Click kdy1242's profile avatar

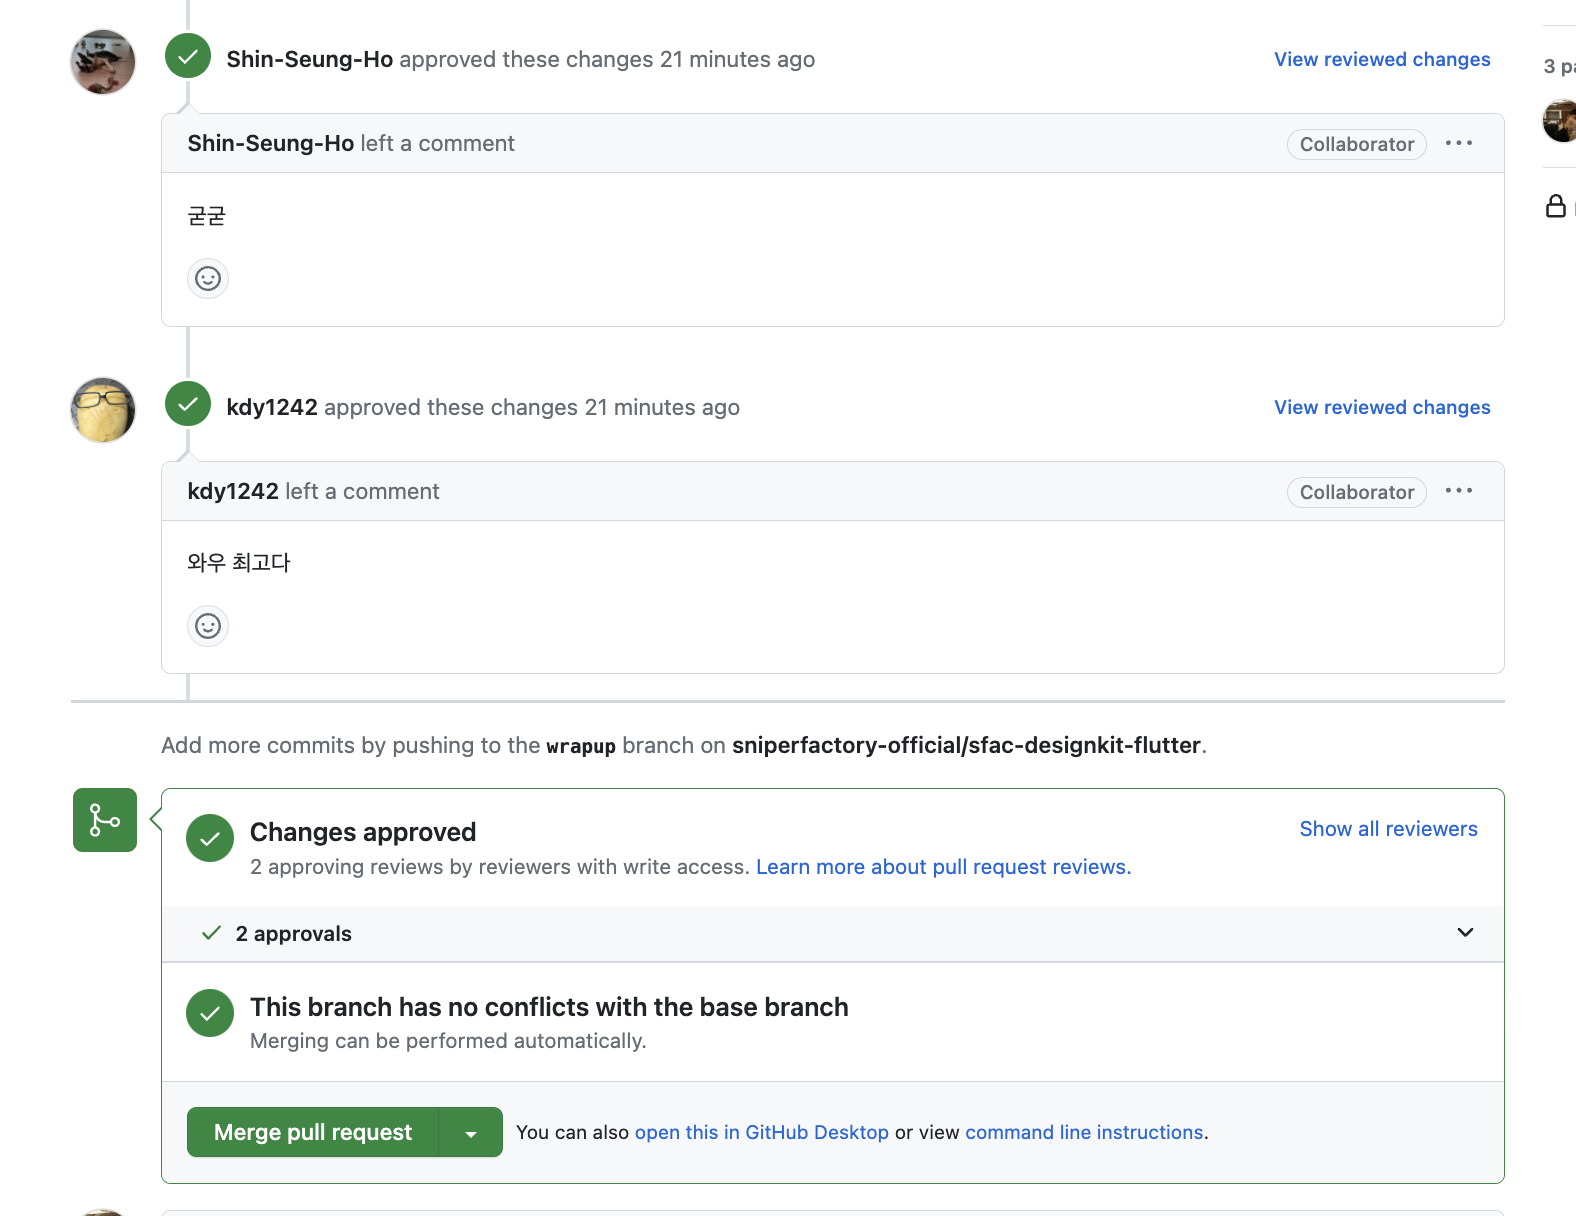point(103,410)
